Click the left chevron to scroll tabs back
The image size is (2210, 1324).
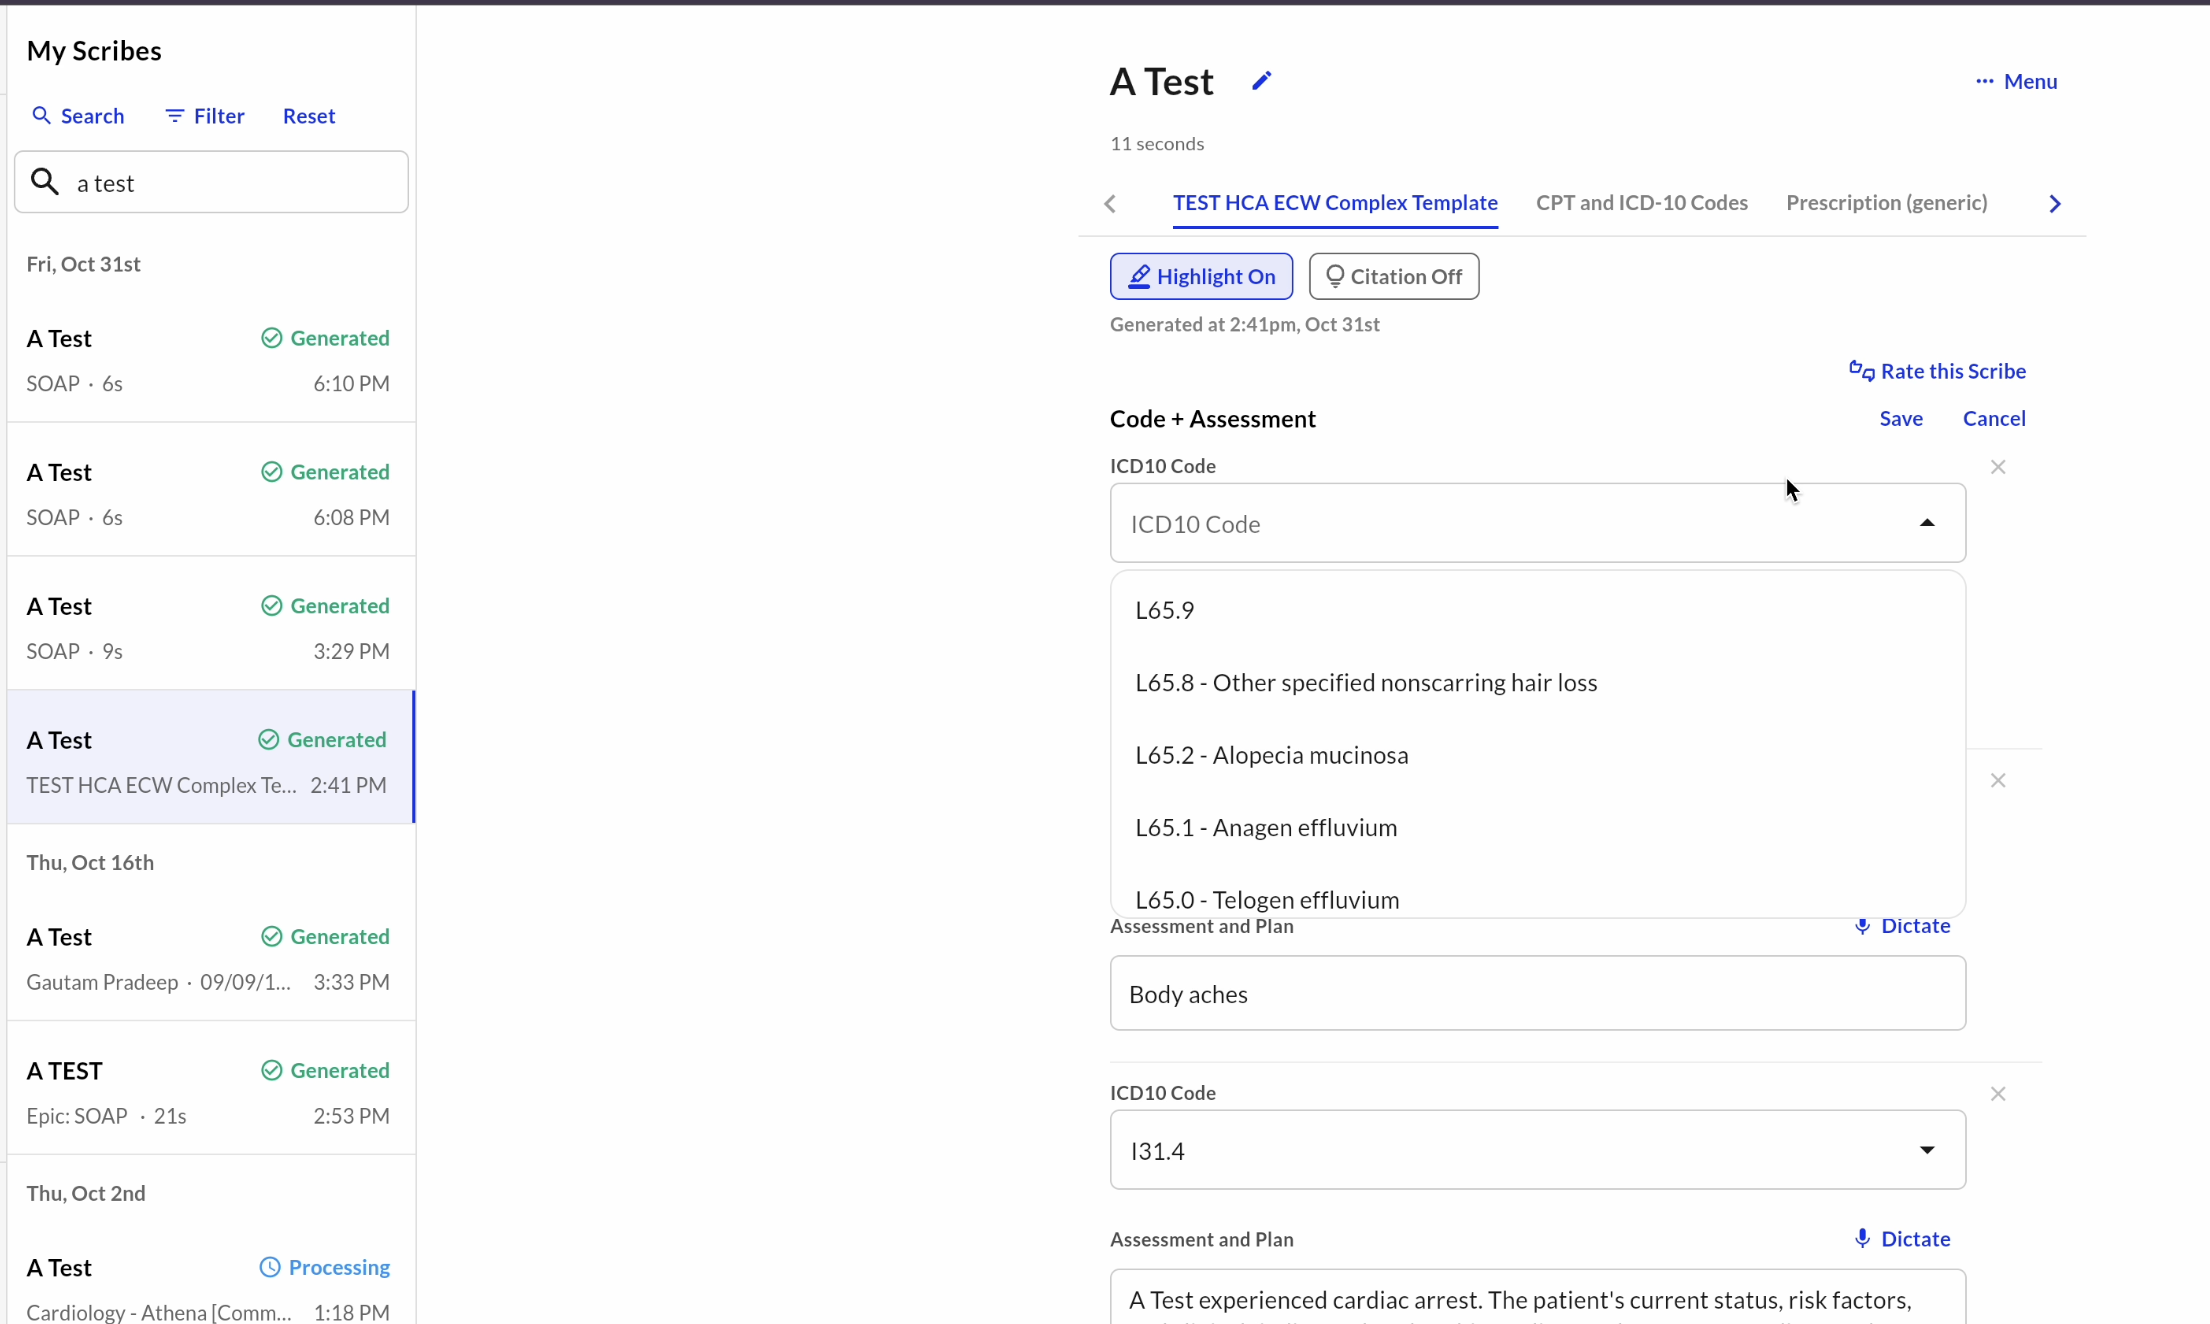[1110, 204]
